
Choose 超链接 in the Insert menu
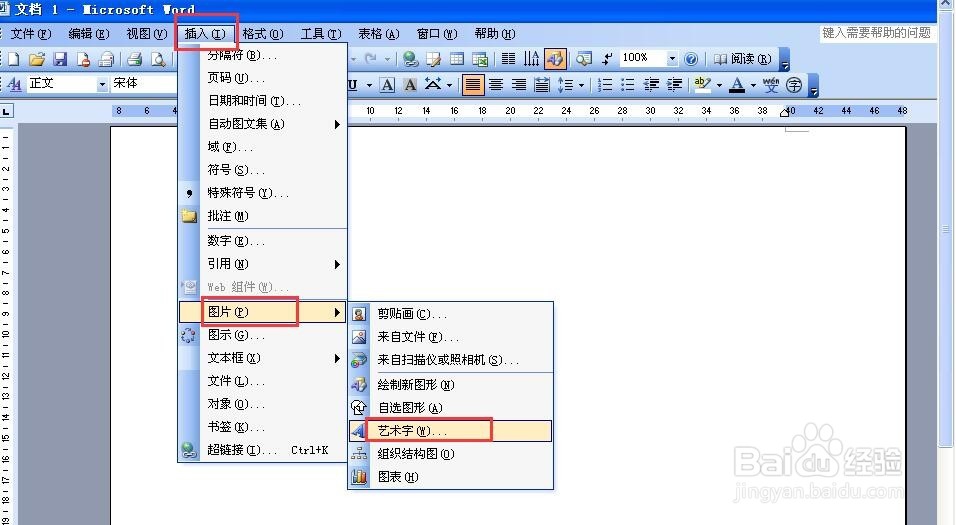[263, 450]
